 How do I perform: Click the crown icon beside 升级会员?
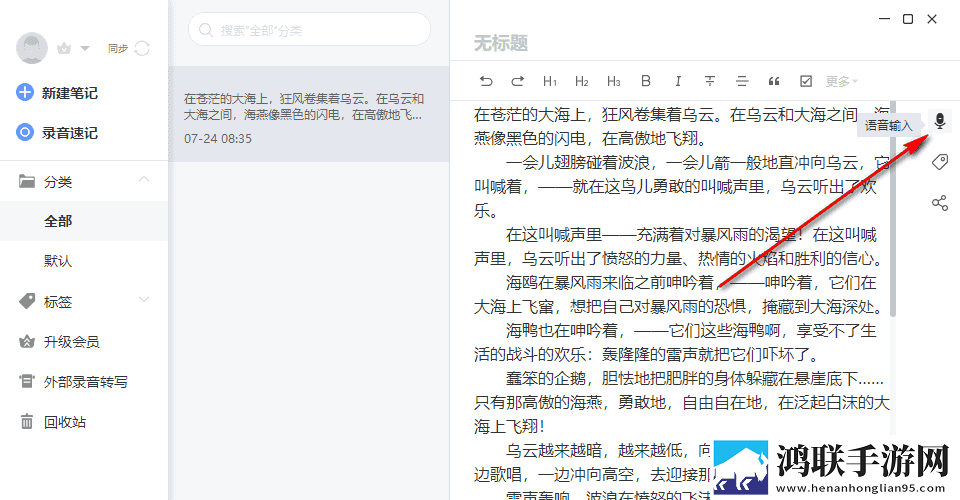point(27,341)
